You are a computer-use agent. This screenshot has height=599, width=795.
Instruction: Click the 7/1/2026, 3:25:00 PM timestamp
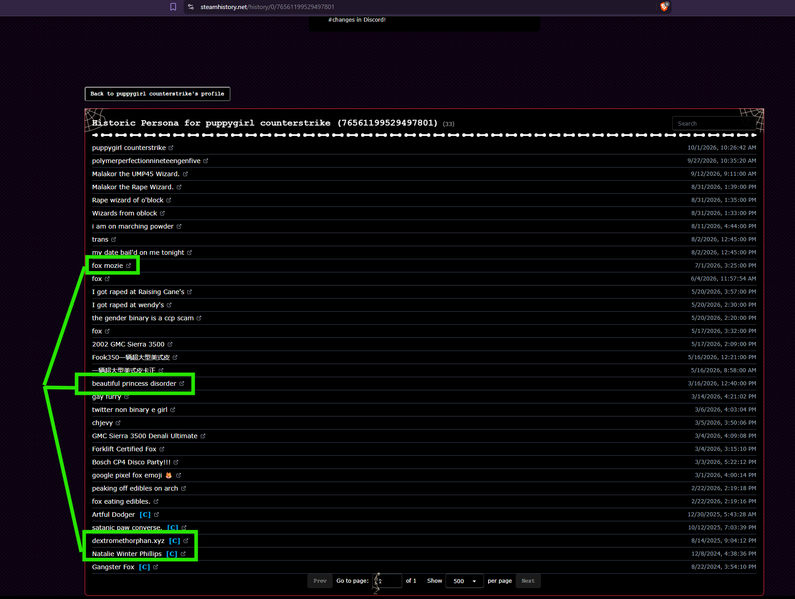coord(725,266)
